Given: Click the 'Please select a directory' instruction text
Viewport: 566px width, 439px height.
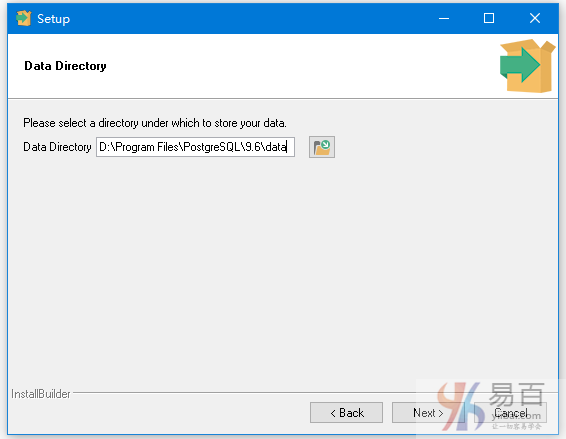Looking at the screenshot, I should (x=155, y=123).
